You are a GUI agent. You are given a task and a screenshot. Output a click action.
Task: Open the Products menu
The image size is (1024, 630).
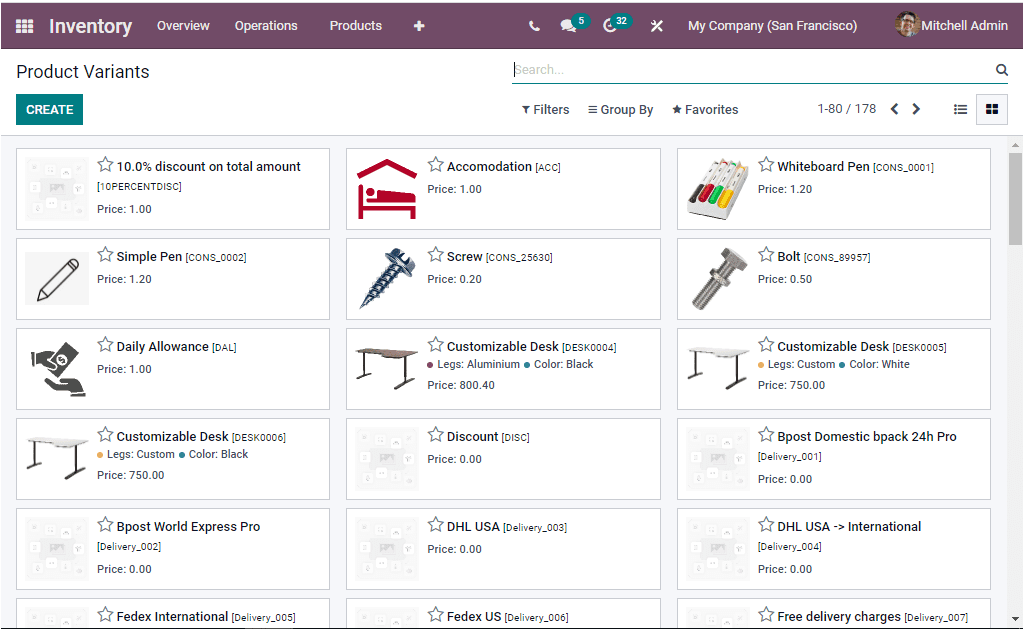(x=355, y=25)
